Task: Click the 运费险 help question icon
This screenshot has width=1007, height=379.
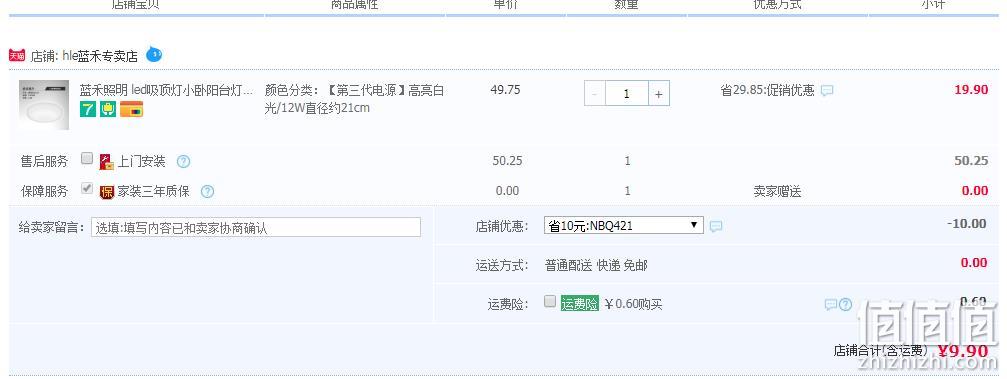Action: (846, 304)
